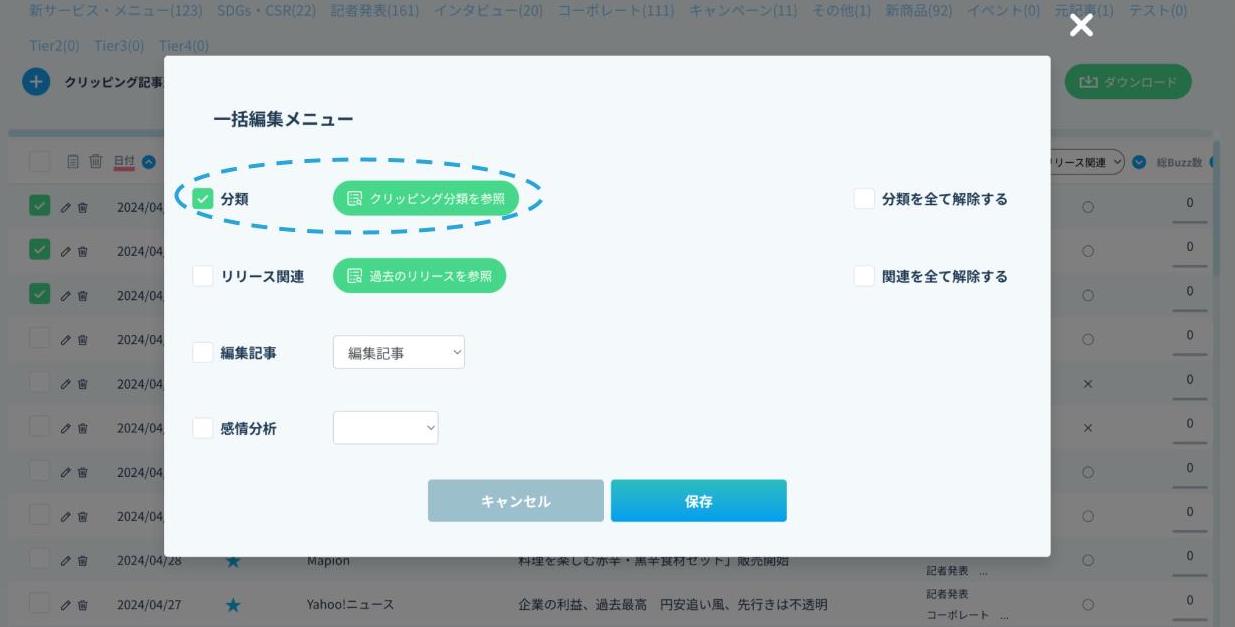1235x627 pixels.
Task: Click the blue arrow icon beside 総Buzz数
Action: [x=1139, y=163]
